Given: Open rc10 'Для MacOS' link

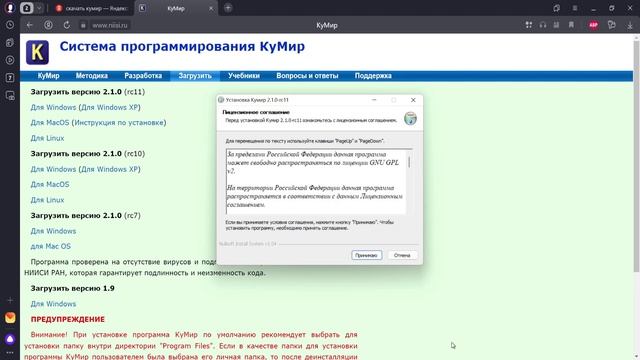Looking at the screenshot, I should [x=50, y=185].
